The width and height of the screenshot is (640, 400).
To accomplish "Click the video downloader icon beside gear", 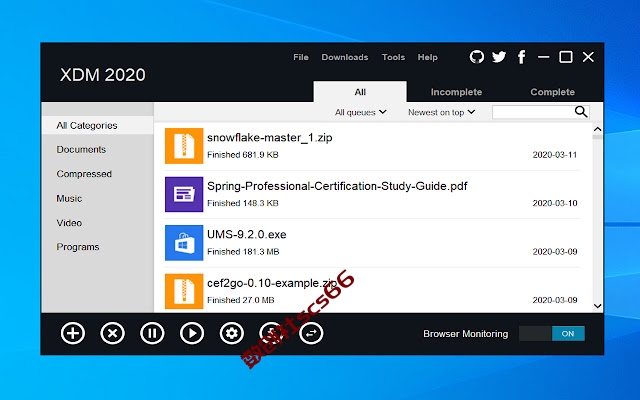I will 271,333.
